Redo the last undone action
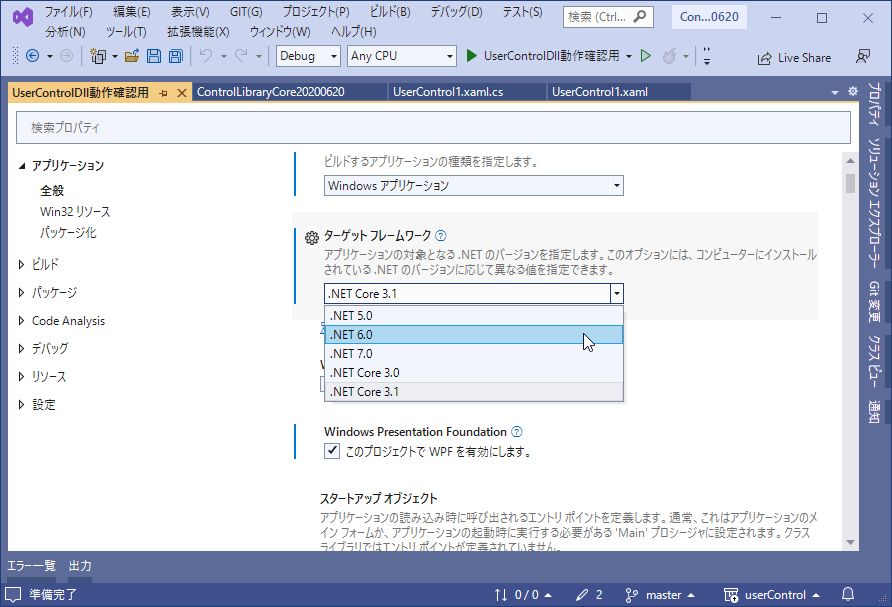Viewport: 892px width, 607px height. [x=241, y=56]
